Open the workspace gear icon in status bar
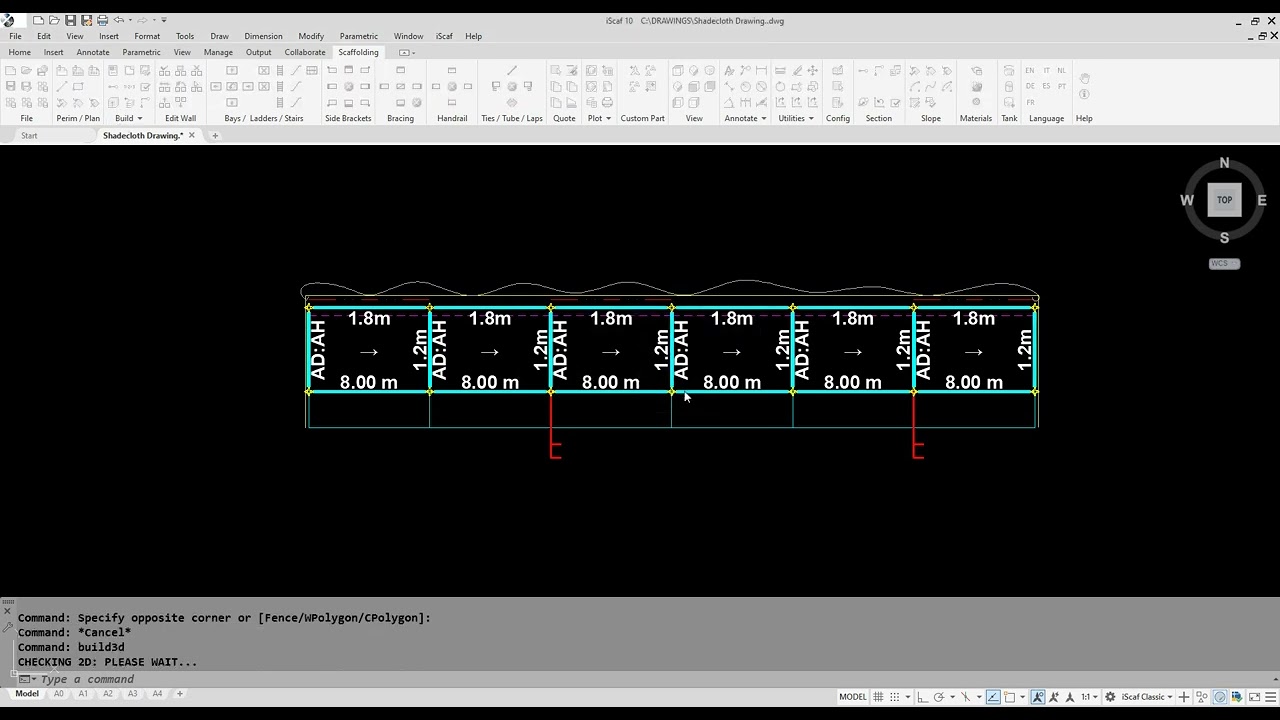1280x720 pixels. coord(1110,697)
